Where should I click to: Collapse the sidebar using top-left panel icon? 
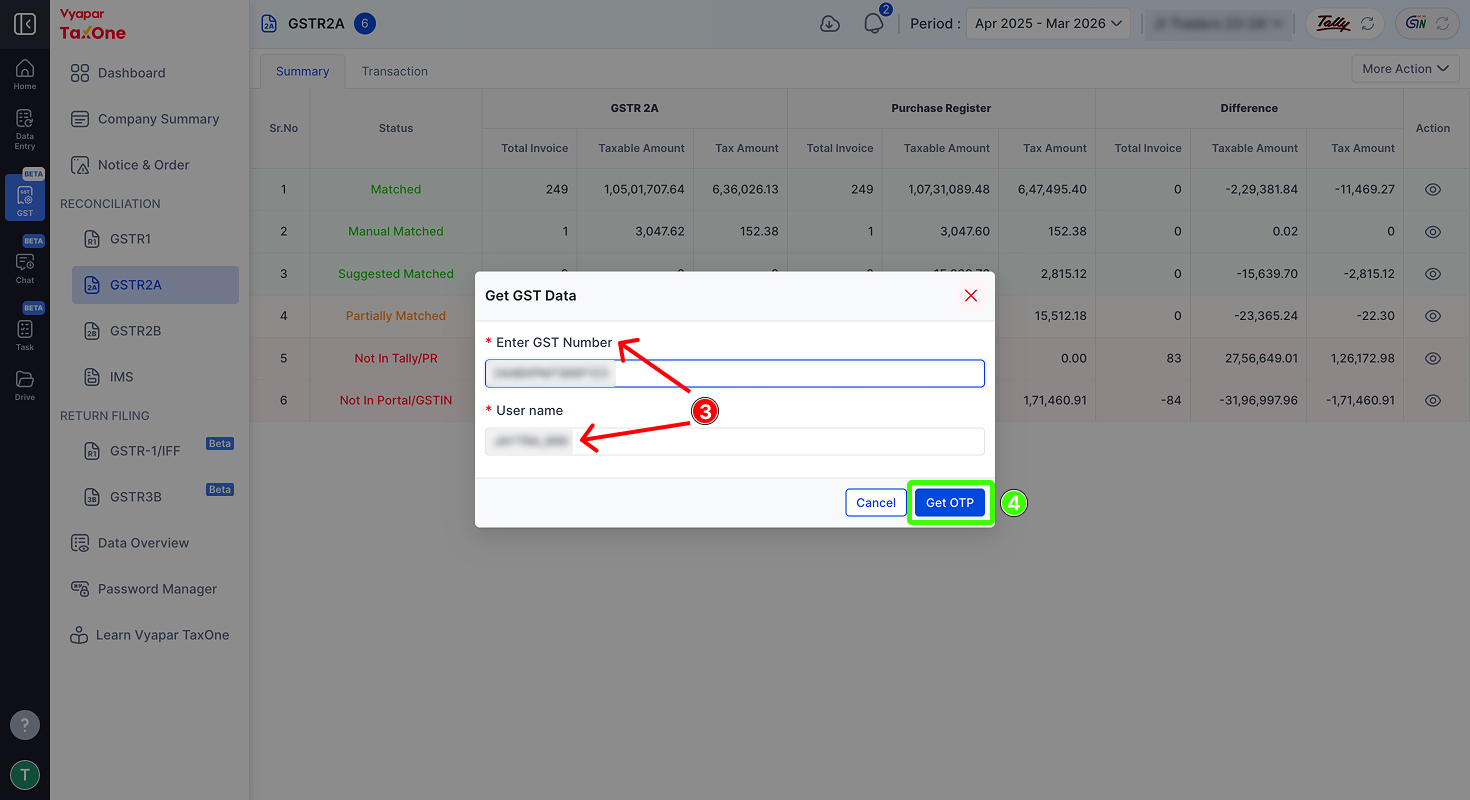(25, 24)
